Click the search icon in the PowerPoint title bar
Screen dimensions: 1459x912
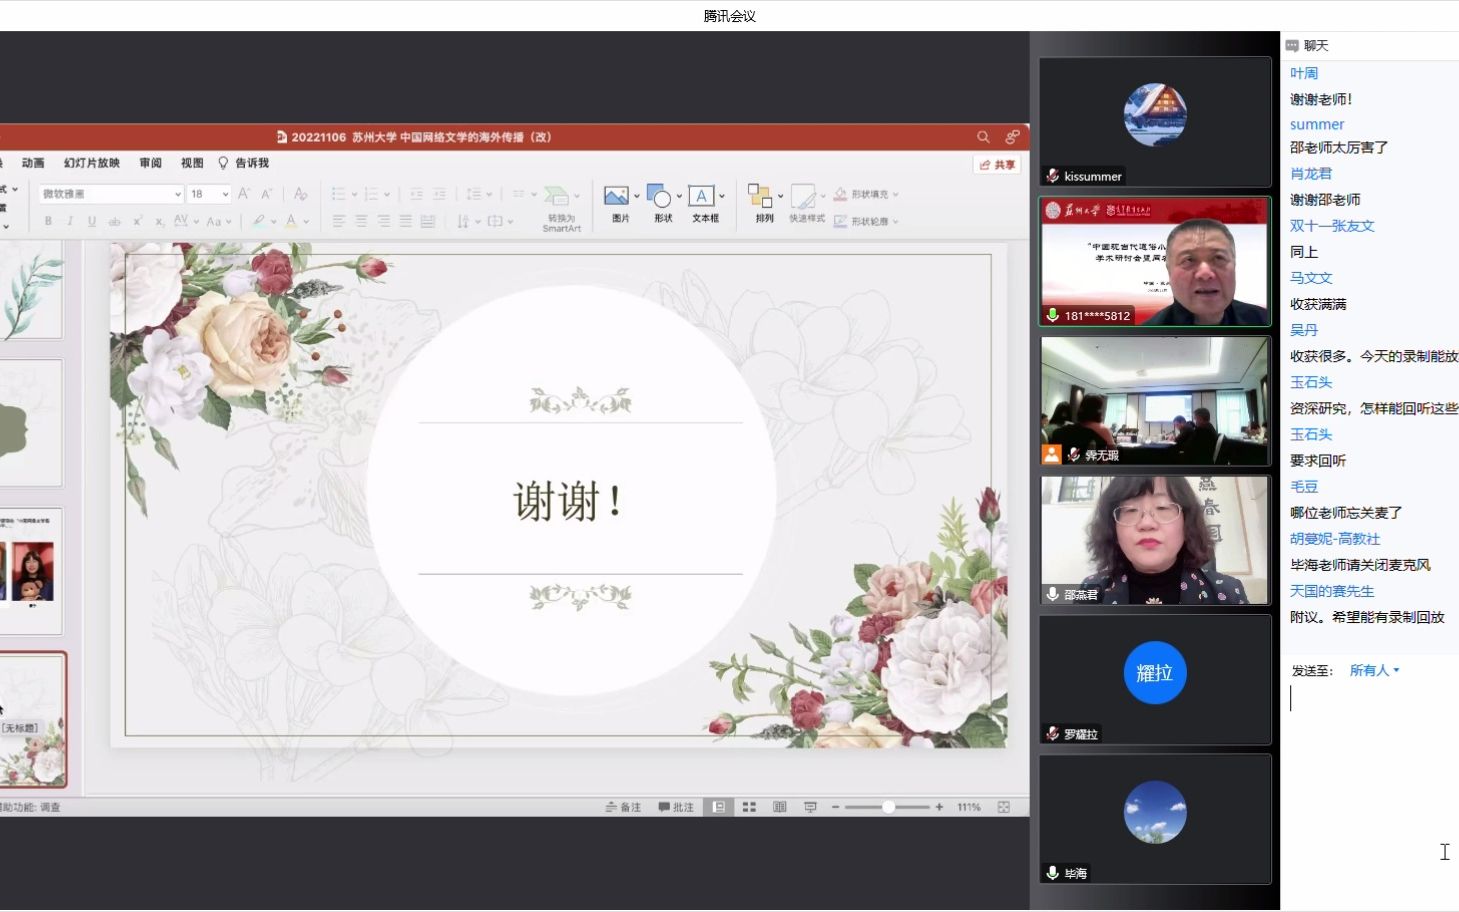click(x=982, y=137)
